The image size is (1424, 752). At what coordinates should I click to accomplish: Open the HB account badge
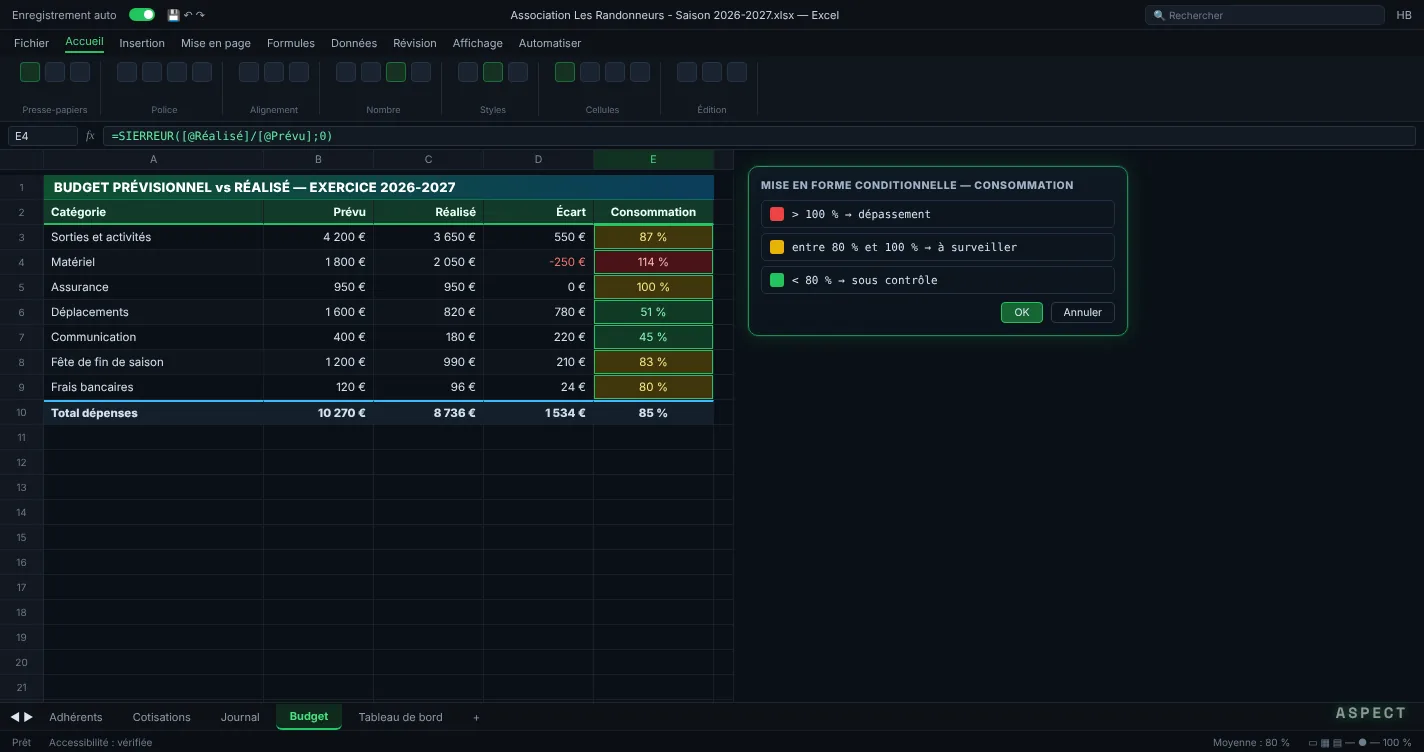point(1404,15)
